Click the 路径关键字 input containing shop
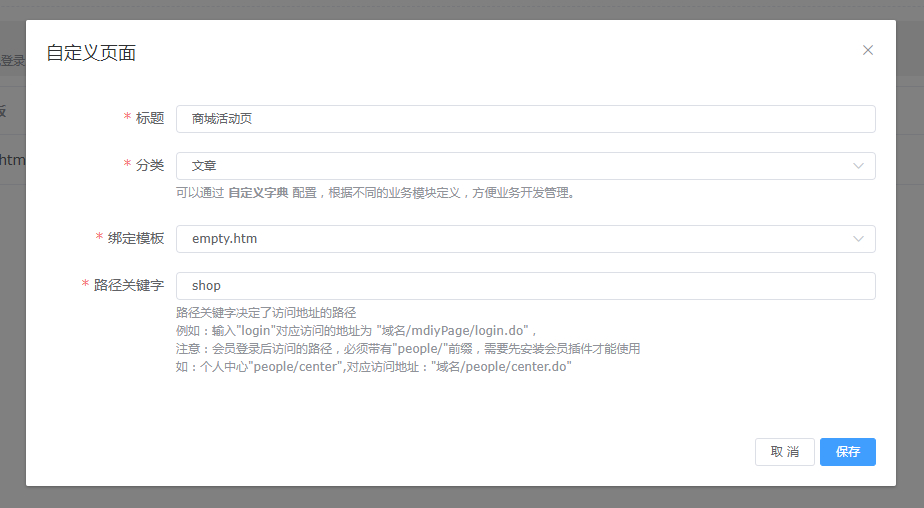Viewport: 924px width, 508px height. [525, 286]
